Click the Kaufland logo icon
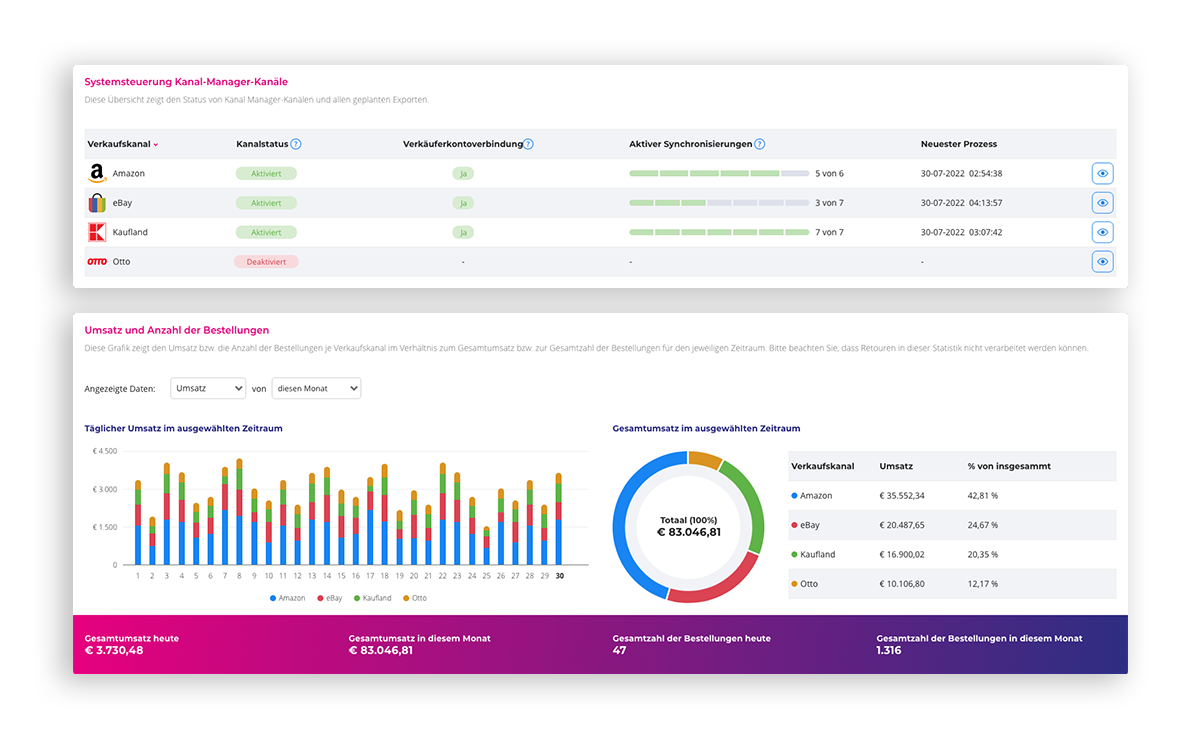Image resolution: width=1200 pixels, height=750 pixels. [97, 232]
